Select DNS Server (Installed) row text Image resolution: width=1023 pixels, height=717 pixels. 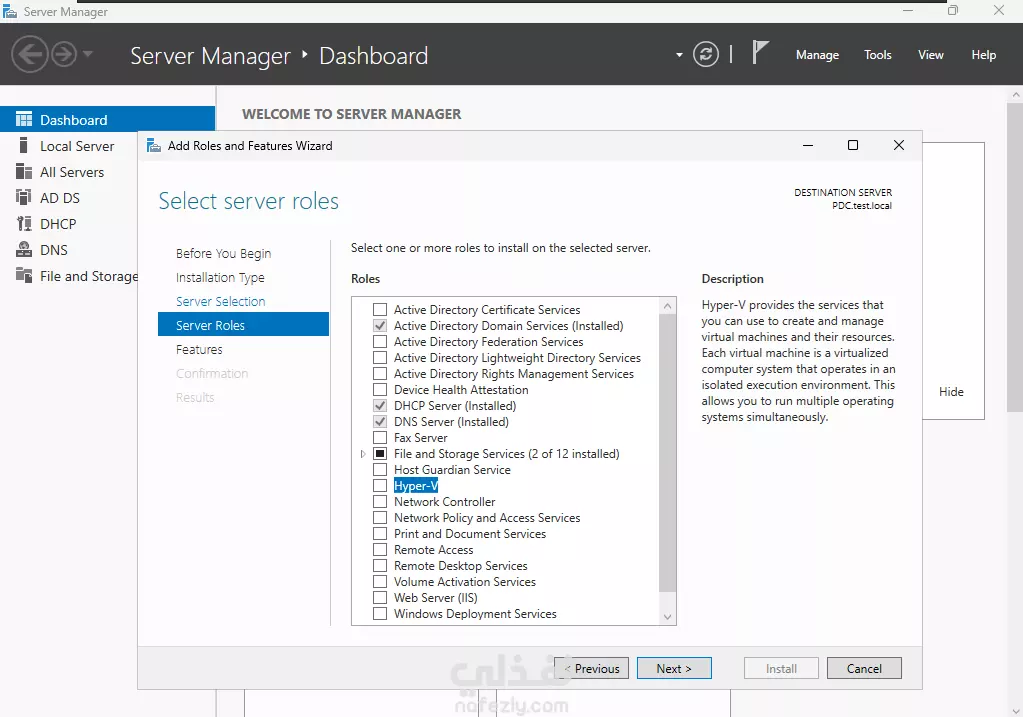(x=451, y=421)
